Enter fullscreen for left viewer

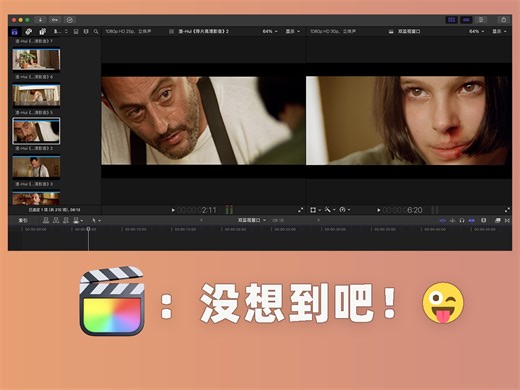[301, 210]
